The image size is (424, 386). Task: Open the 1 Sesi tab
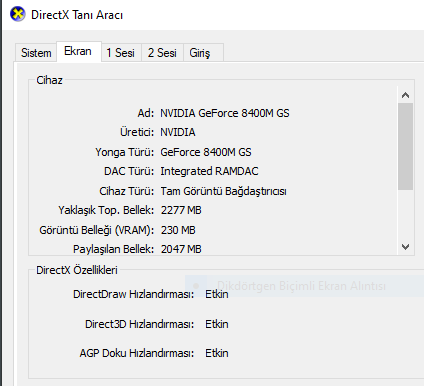(121, 53)
